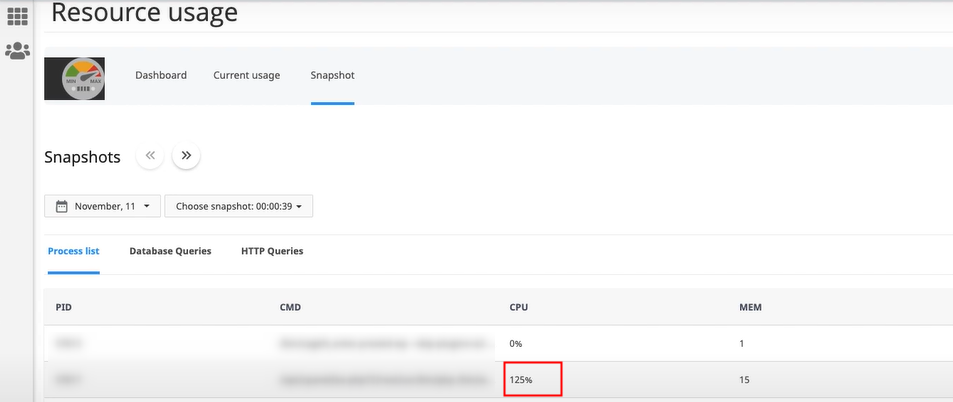Open the apps grid icon in sidebar
953x402 pixels.
pyautogui.click(x=17, y=16)
